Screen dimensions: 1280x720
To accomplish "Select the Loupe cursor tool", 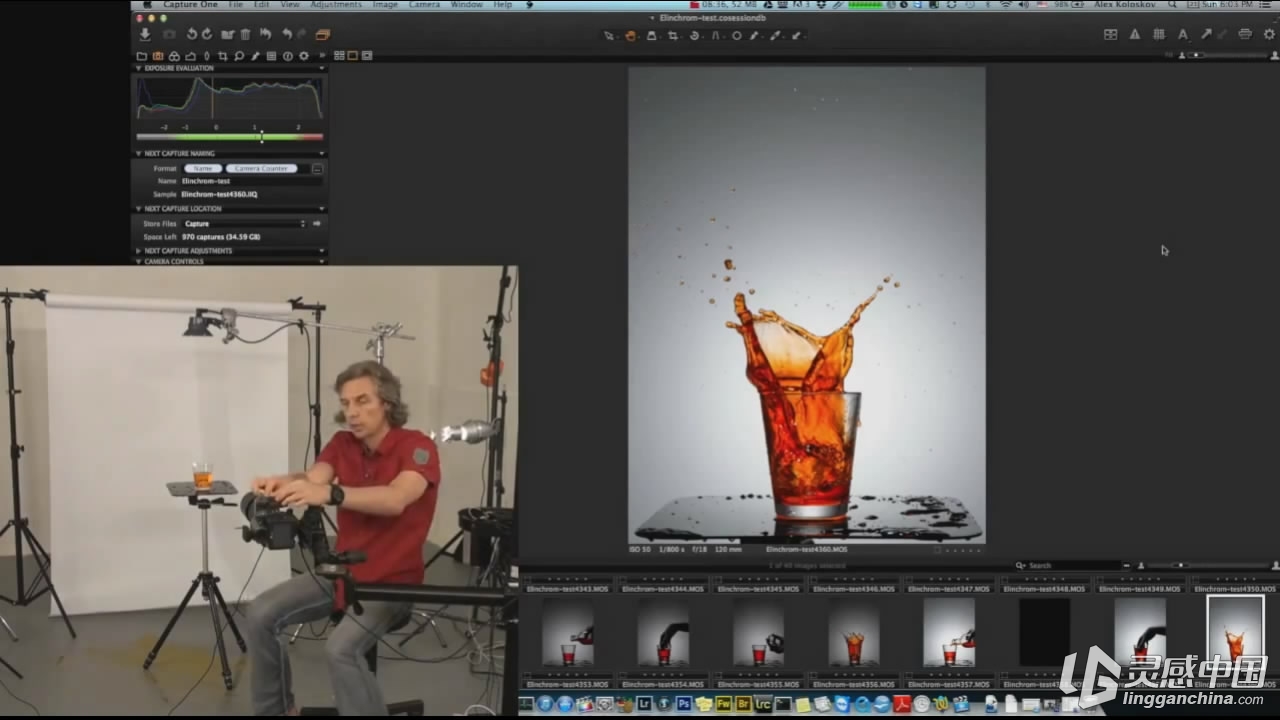I will tap(652, 36).
